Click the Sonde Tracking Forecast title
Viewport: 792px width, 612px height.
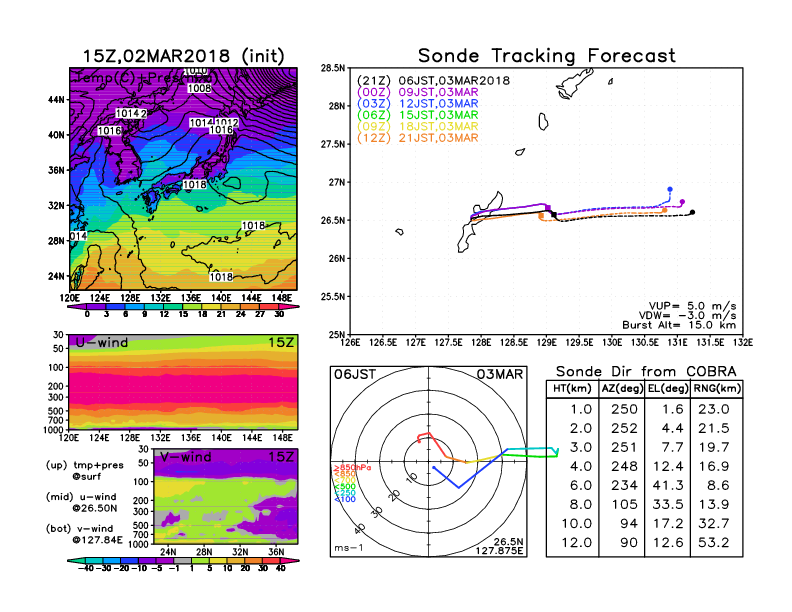tap(546, 56)
